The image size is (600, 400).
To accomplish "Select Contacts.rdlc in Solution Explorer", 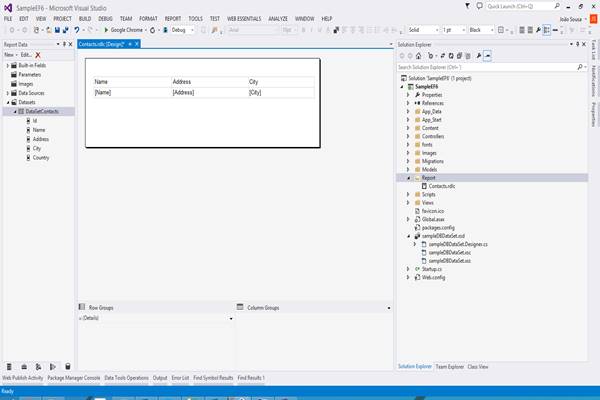I will pos(442,186).
